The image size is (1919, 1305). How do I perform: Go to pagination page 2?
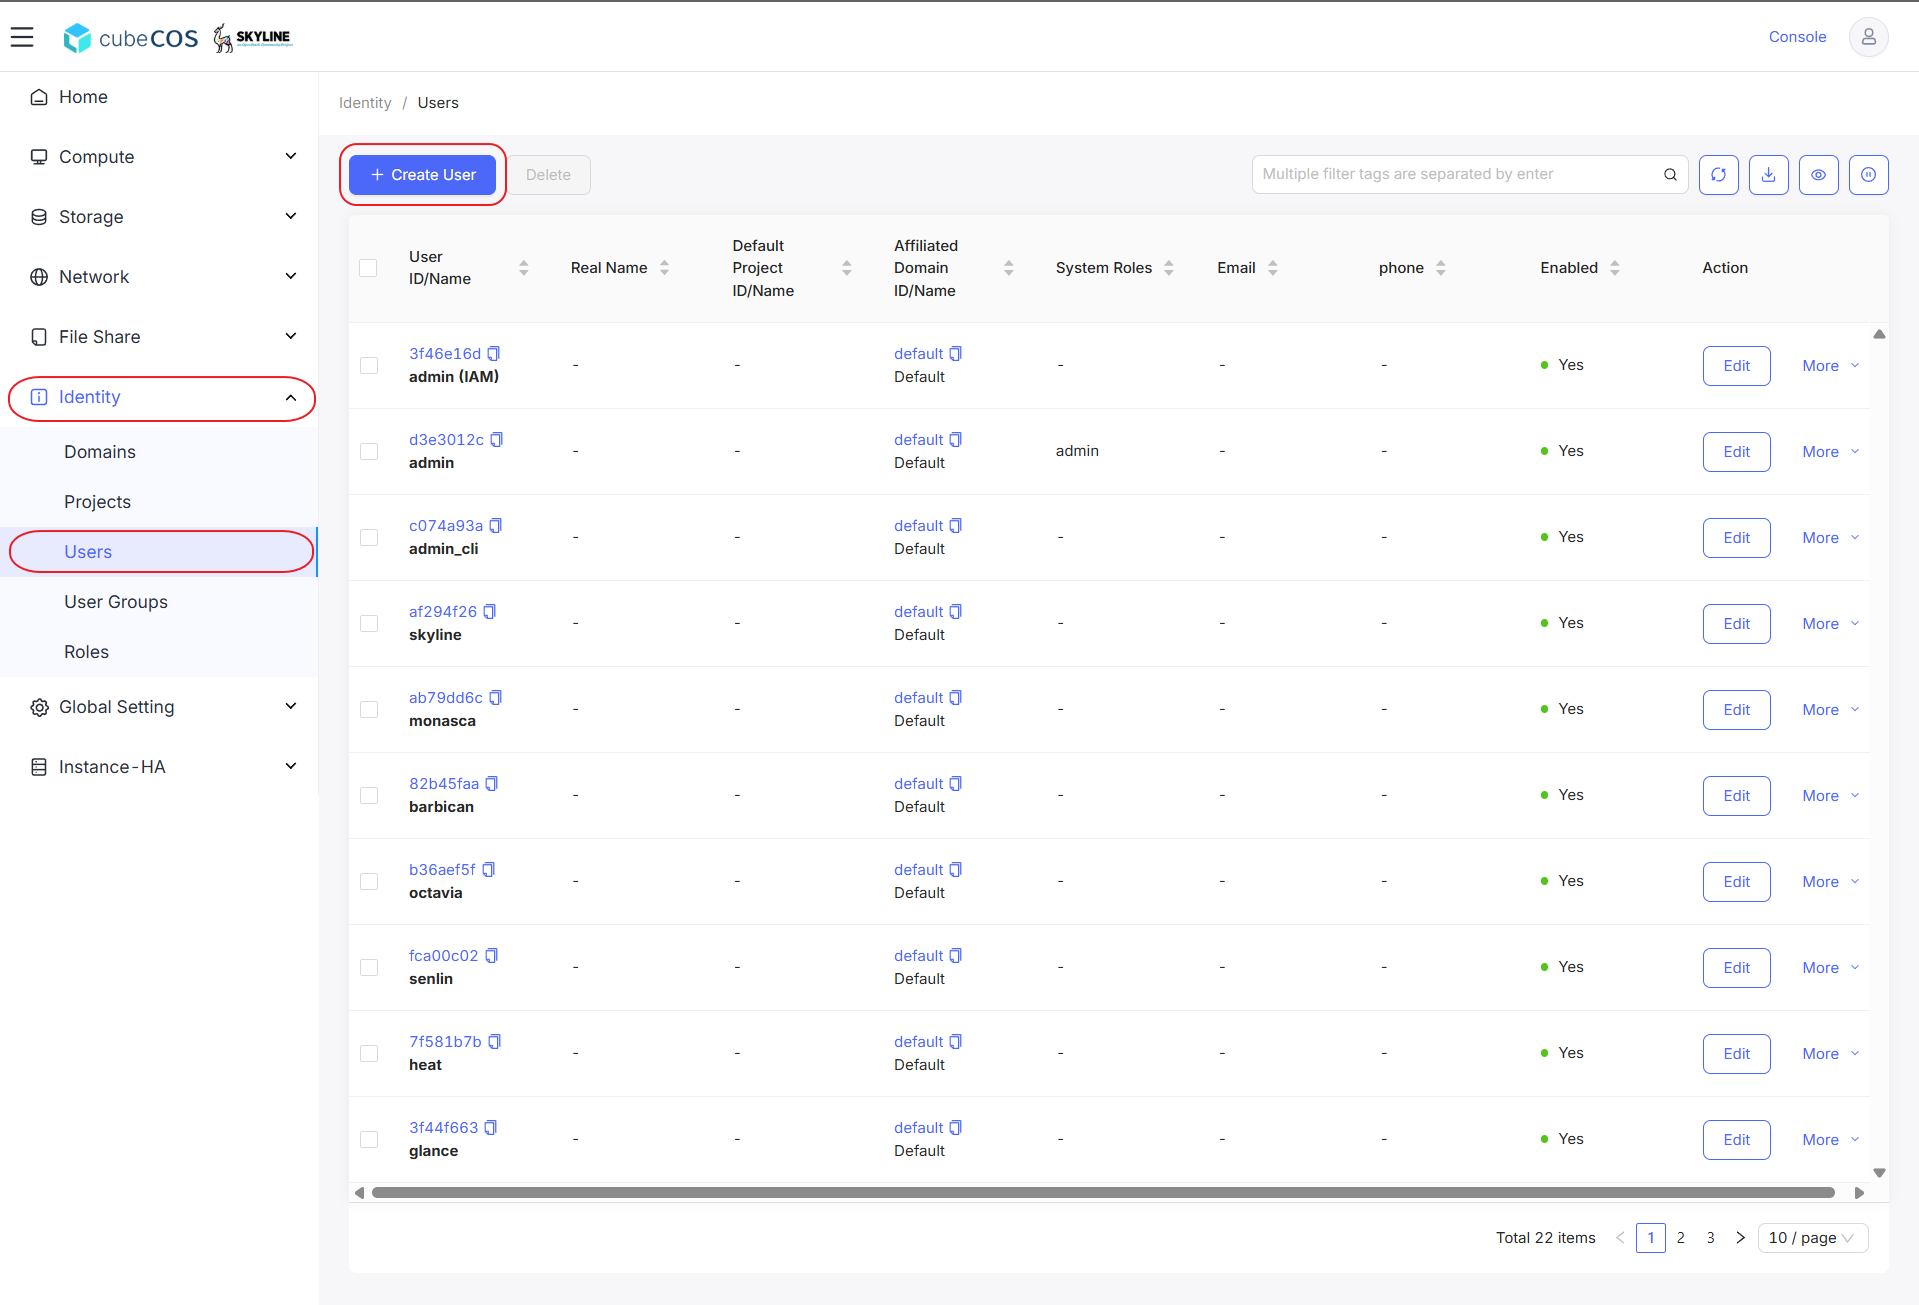pos(1681,1238)
